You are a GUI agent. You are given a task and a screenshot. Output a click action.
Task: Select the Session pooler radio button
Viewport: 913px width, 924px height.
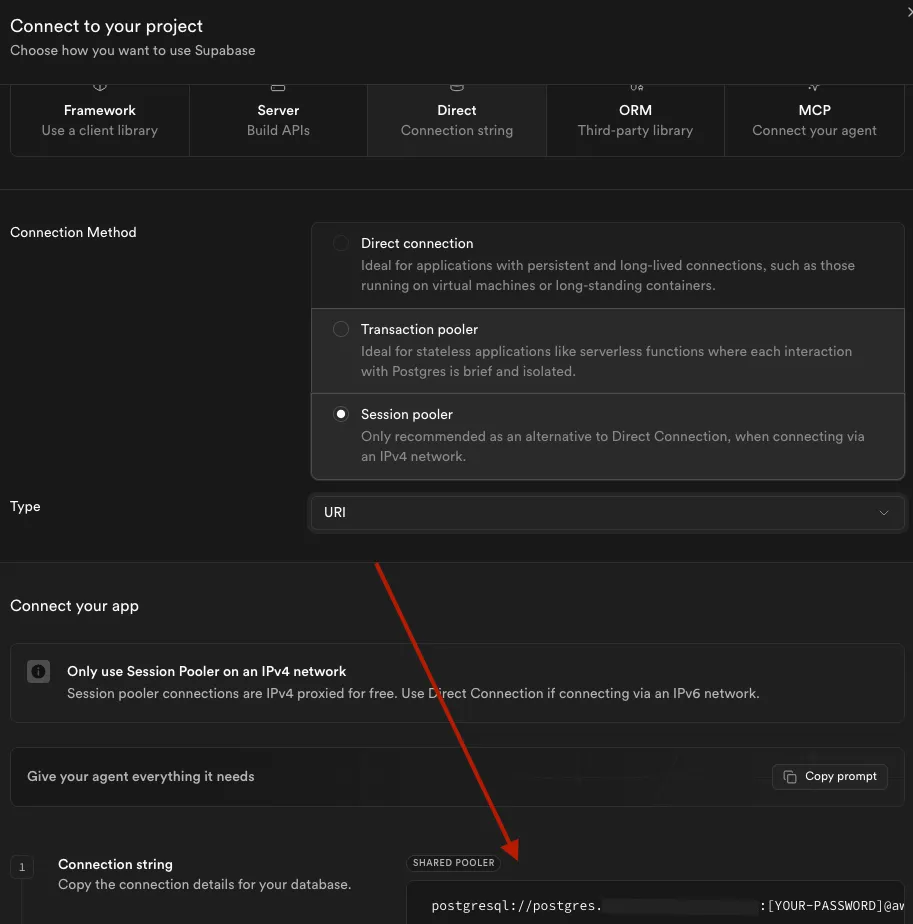(341, 414)
